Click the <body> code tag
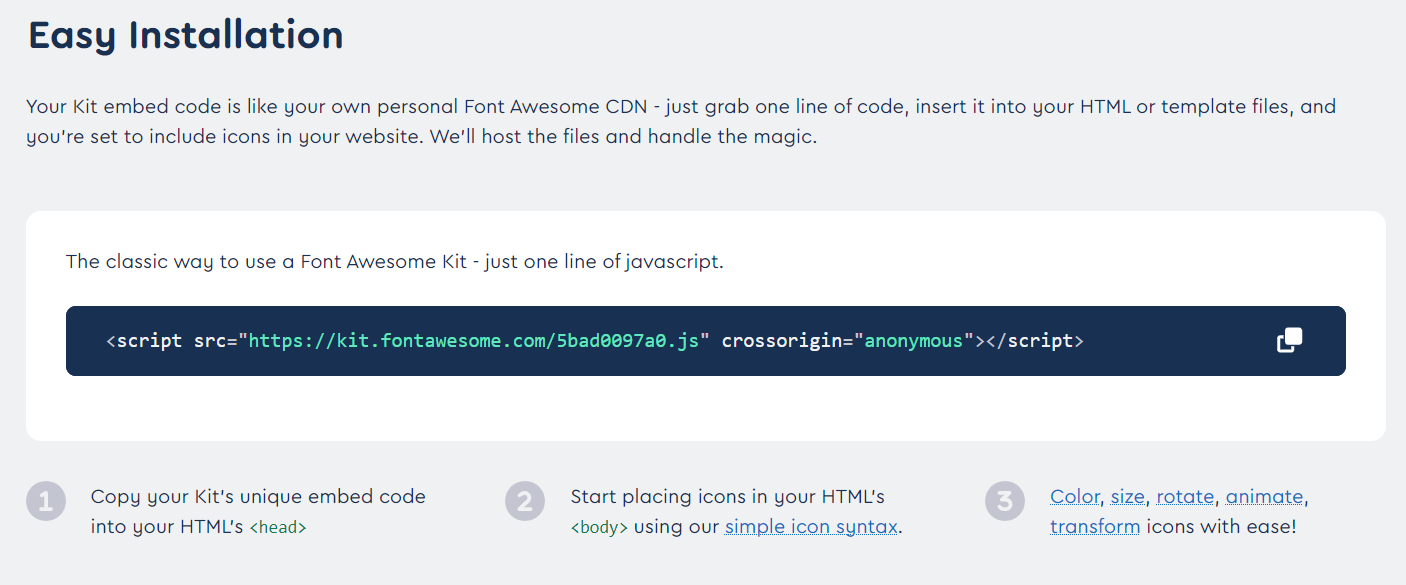 click(599, 528)
